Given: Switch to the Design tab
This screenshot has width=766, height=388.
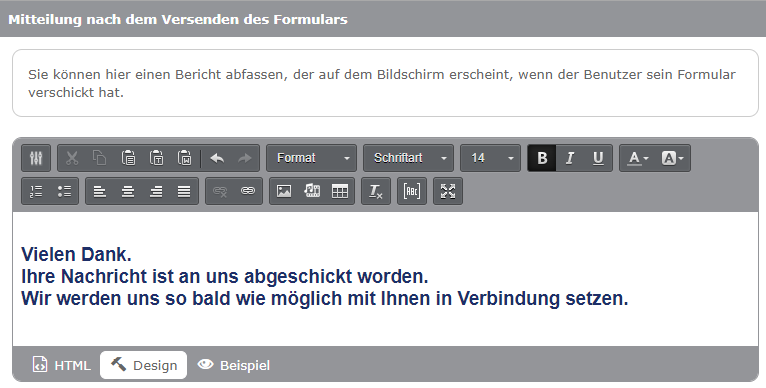Looking at the screenshot, I should click(x=144, y=365).
